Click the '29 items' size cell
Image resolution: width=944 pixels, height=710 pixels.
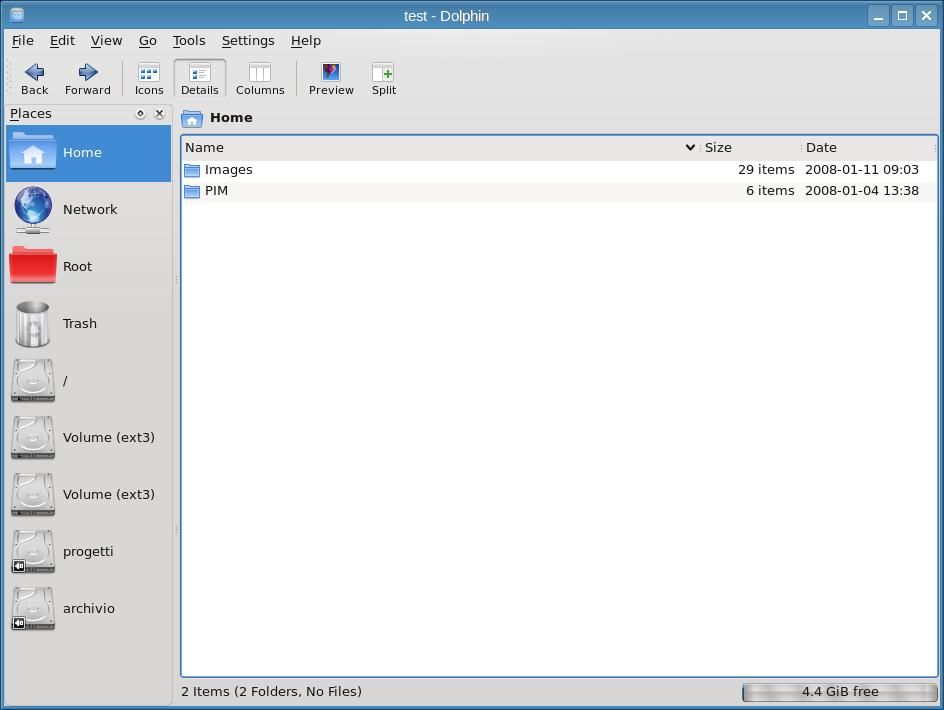click(x=766, y=170)
